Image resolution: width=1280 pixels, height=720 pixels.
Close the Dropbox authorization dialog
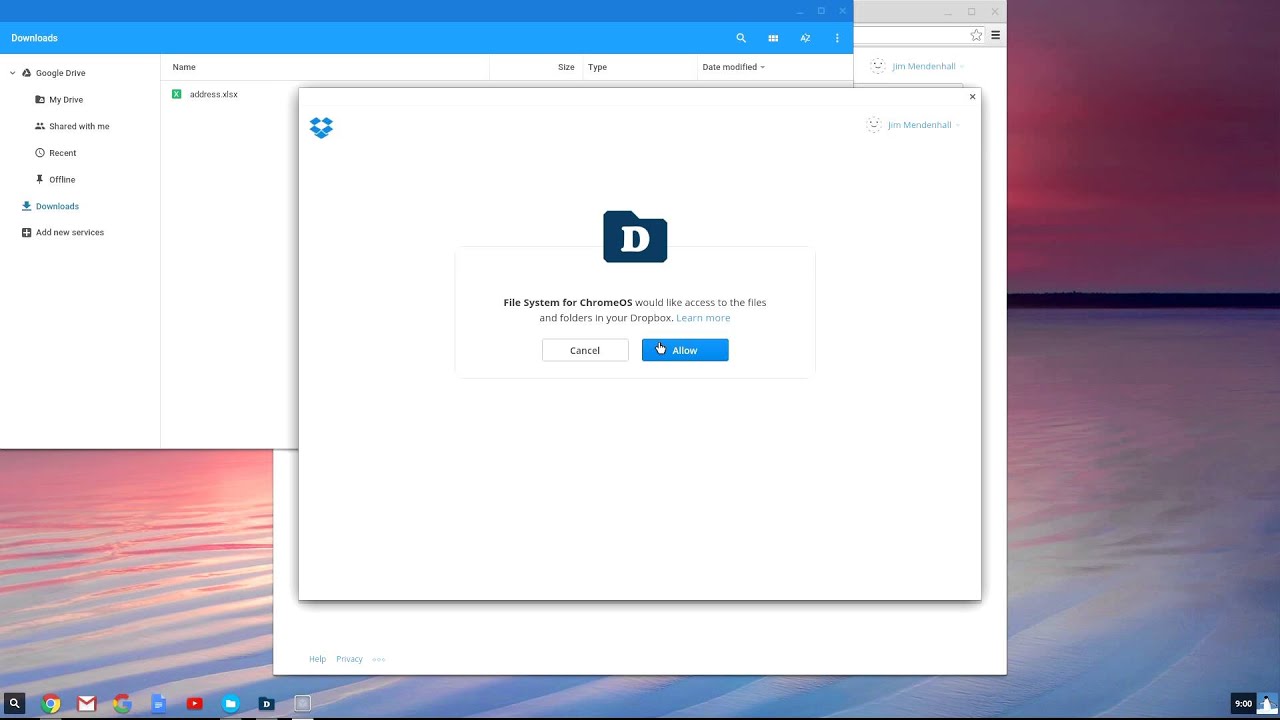tap(972, 97)
